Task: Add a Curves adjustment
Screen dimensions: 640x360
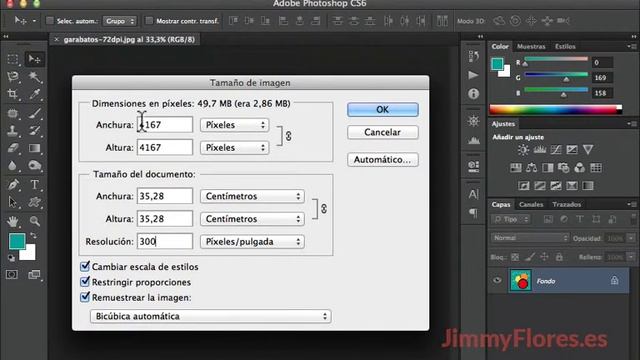Action: pyautogui.click(x=556, y=150)
